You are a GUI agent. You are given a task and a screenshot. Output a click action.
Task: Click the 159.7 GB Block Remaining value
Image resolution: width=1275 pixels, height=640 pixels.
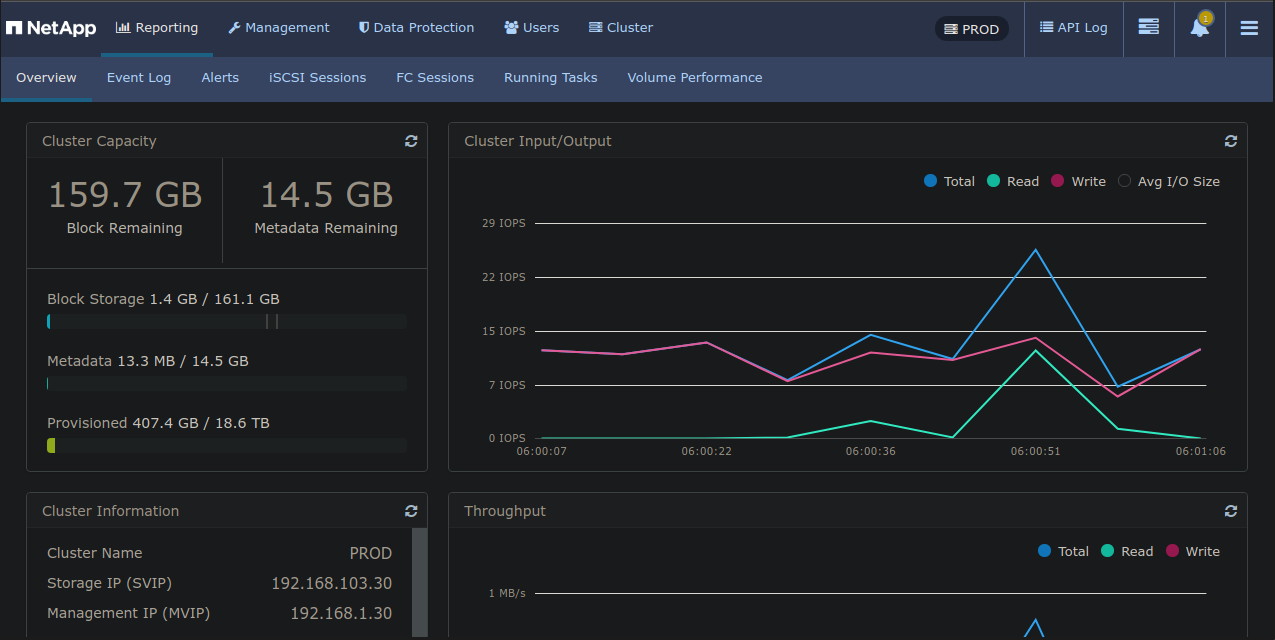coord(125,195)
